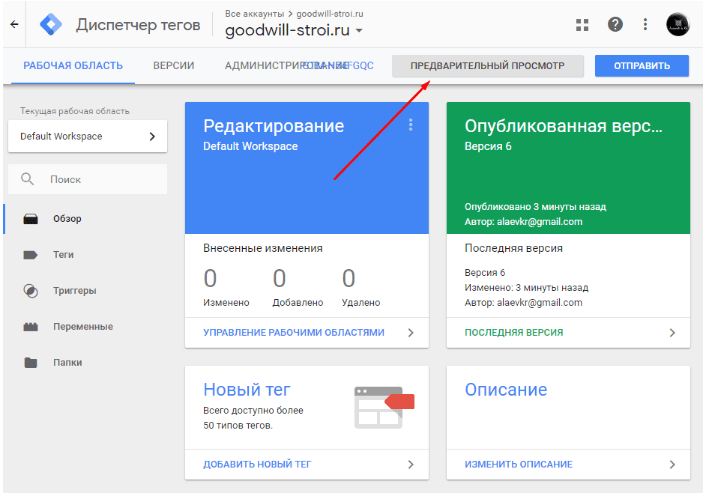Click into the Поиск search field

pyautogui.click(x=88, y=179)
